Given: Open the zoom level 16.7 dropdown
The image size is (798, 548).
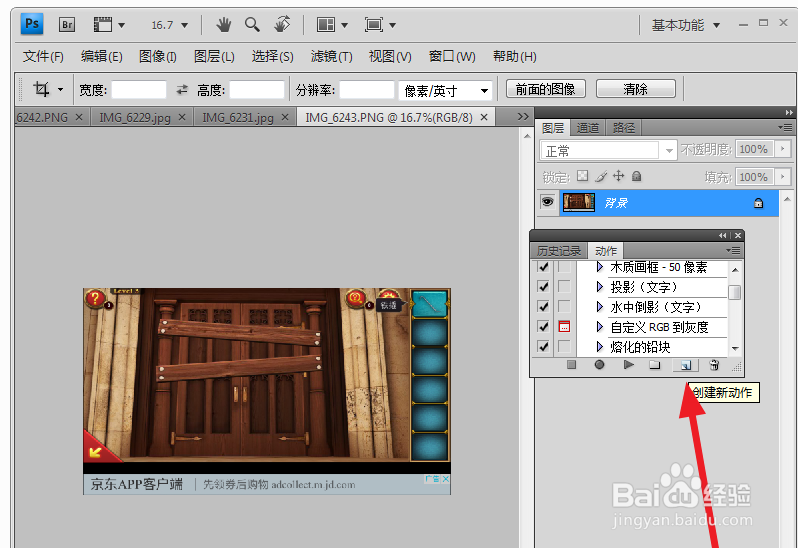Looking at the screenshot, I should 184,25.
